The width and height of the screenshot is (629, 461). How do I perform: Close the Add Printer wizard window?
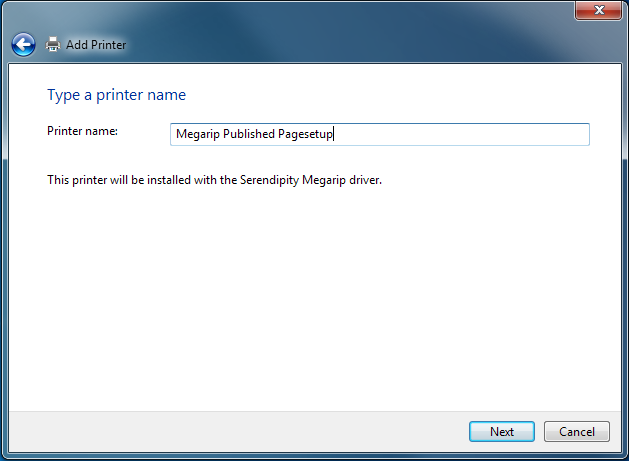(x=599, y=10)
